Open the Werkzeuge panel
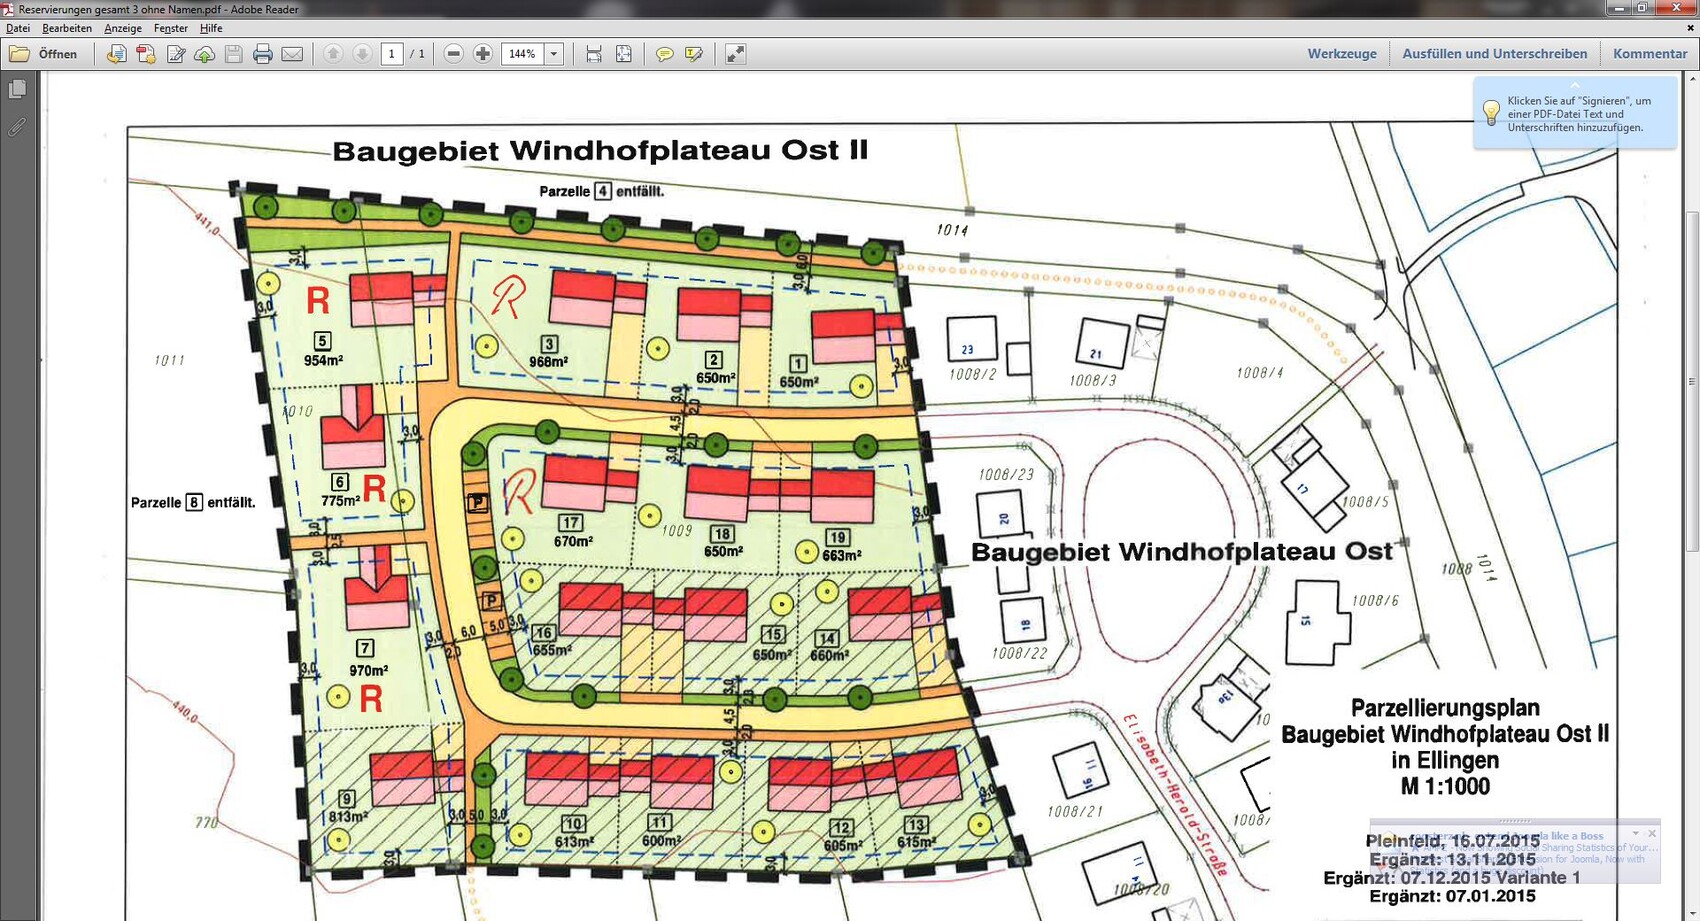The width and height of the screenshot is (1700, 921). tap(1341, 54)
